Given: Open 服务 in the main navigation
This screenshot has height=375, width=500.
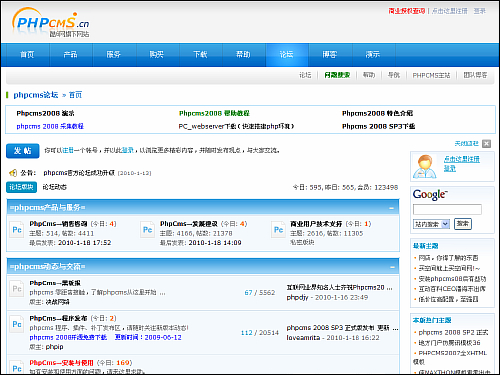Looking at the screenshot, I should pyautogui.click(x=114, y=54).
